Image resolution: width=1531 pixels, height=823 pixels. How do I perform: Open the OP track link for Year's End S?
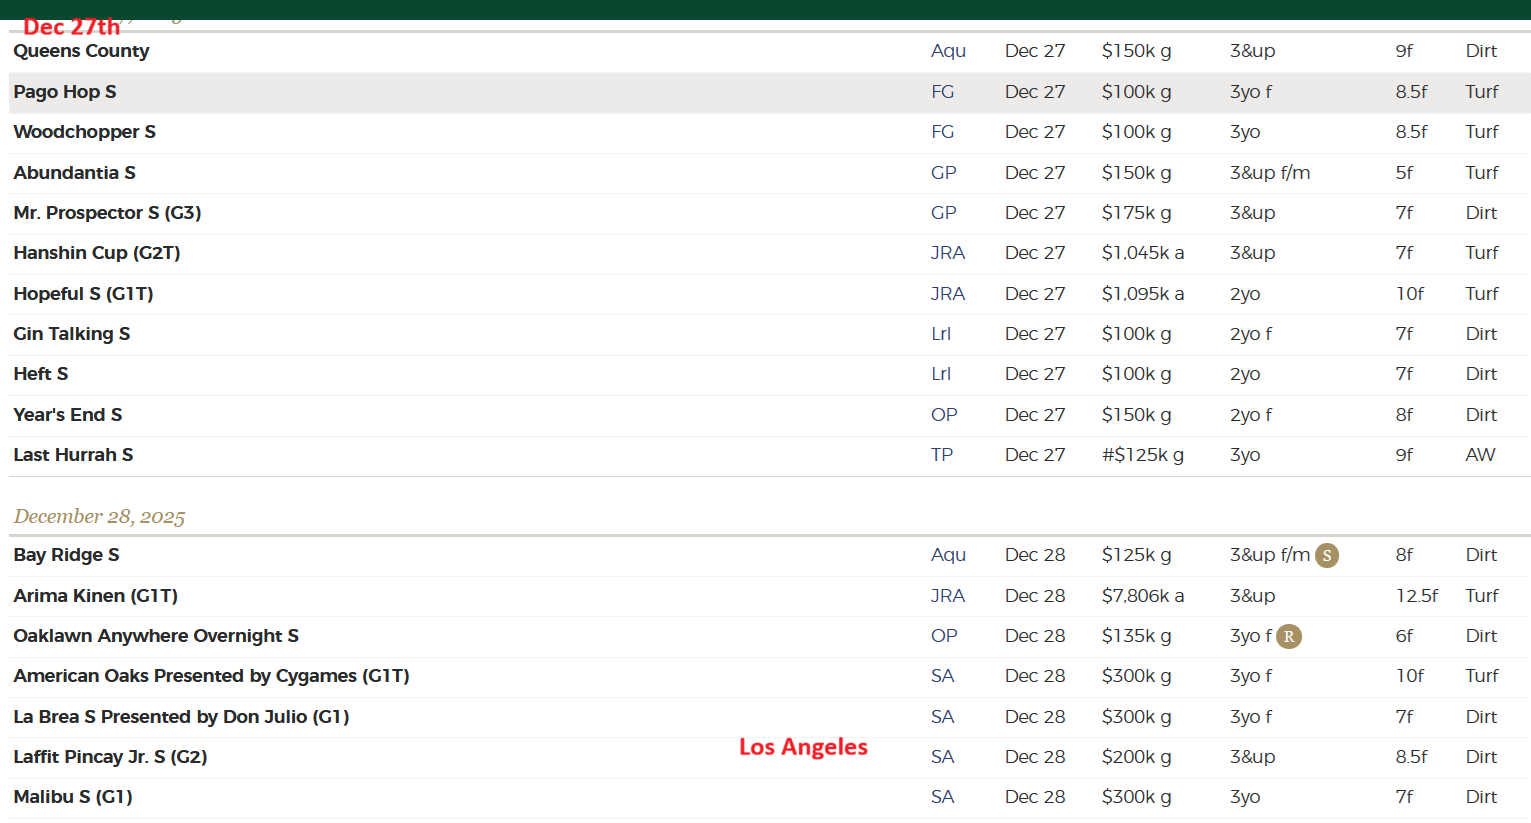tap(944, 415)
